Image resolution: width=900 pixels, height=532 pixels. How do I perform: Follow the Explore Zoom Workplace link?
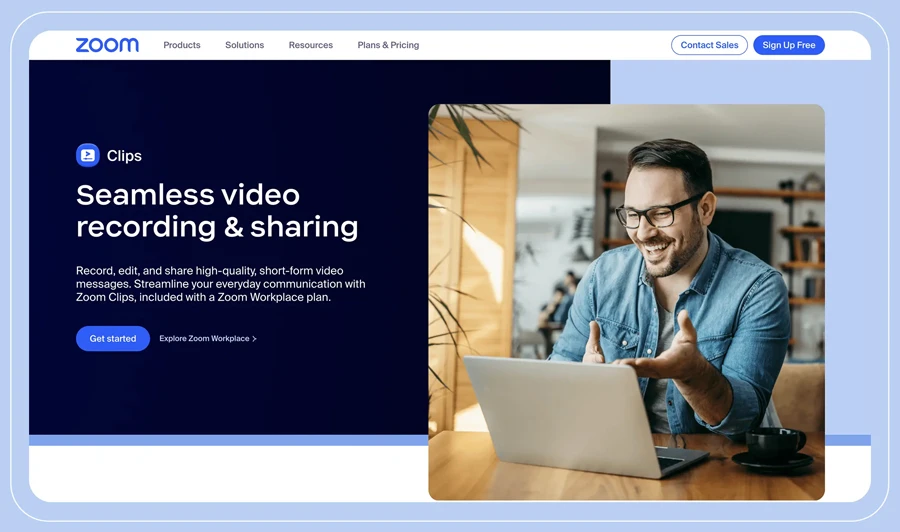pos(204,339)
